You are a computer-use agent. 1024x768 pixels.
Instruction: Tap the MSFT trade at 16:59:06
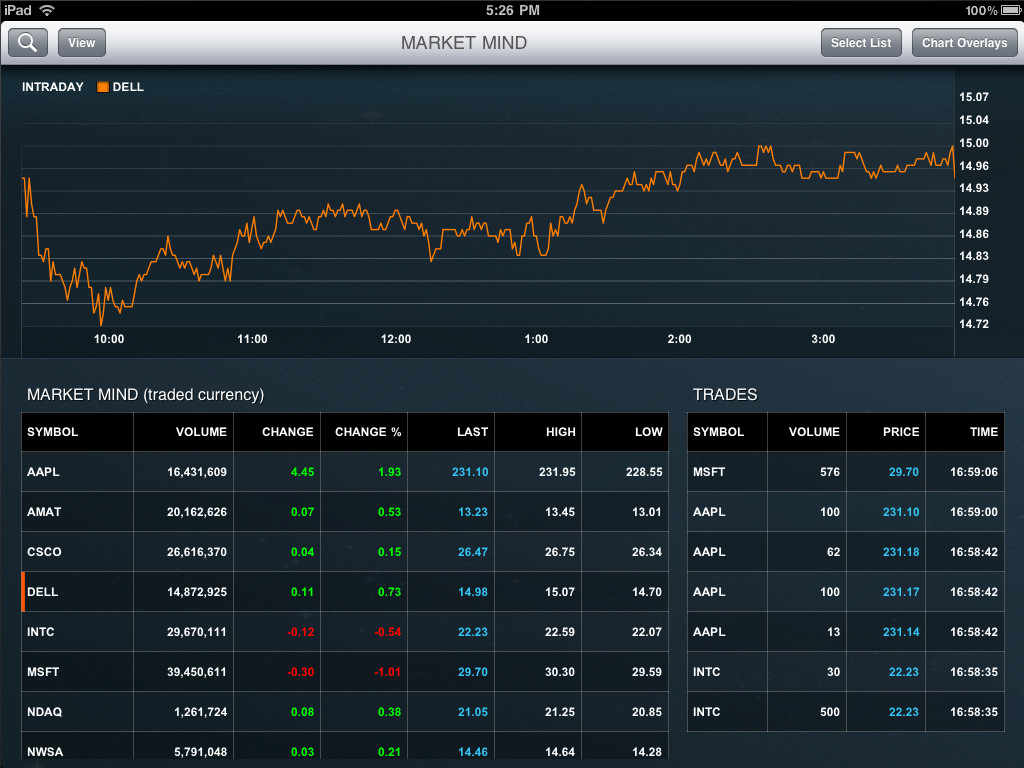(x=848, y=472)
